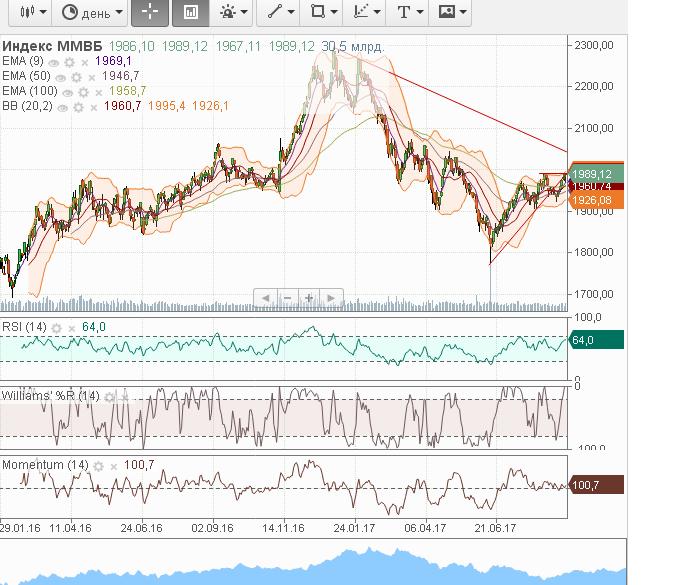Click the 24.01.17 date label

(x=354, y=528)
